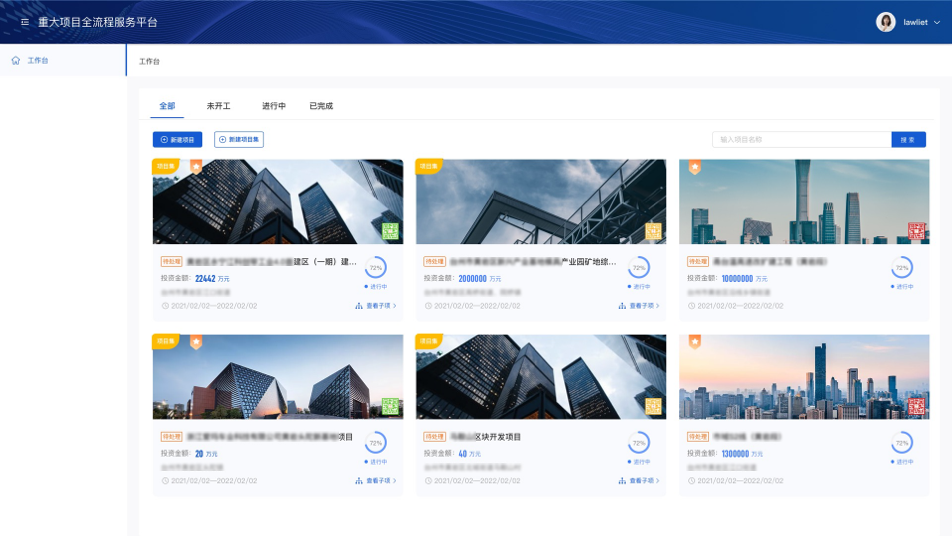Click the 72% progress ring on the 20 万元 card
The width and height of the screenshot is (952, 536).
[x=376, y=443]
